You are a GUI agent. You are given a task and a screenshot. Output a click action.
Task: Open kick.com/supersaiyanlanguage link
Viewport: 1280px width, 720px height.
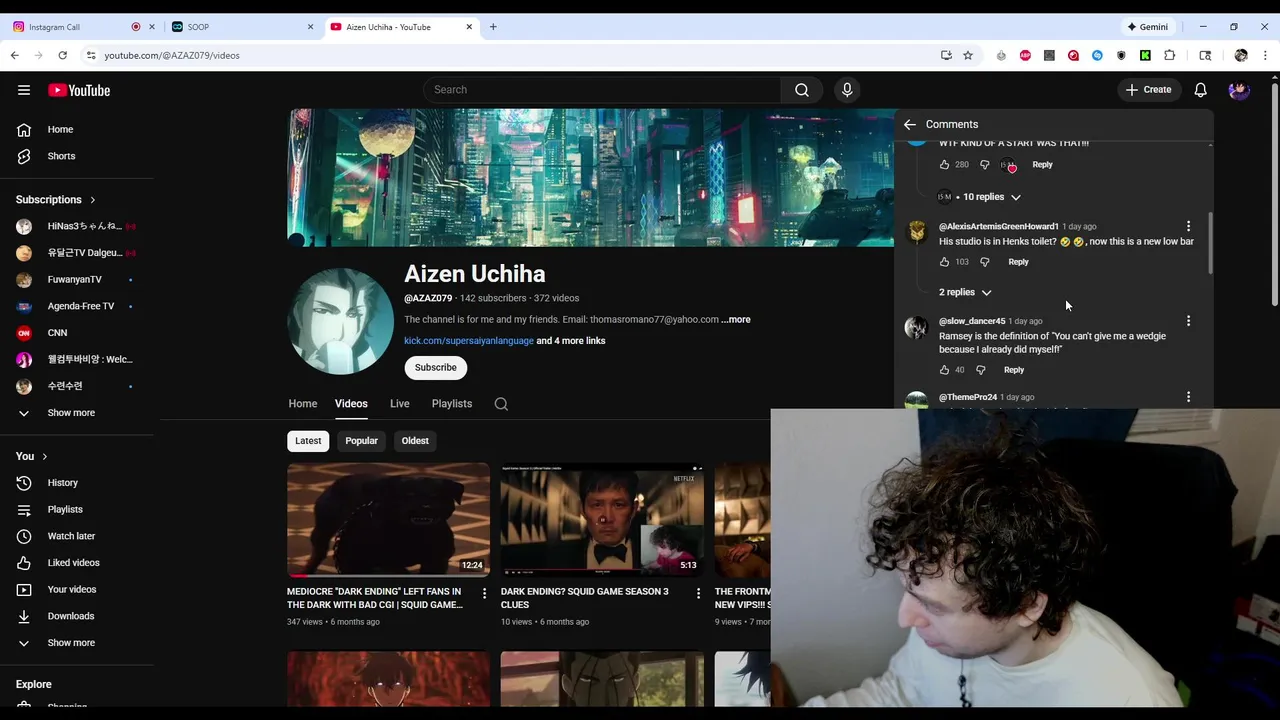tap(469, 341)
